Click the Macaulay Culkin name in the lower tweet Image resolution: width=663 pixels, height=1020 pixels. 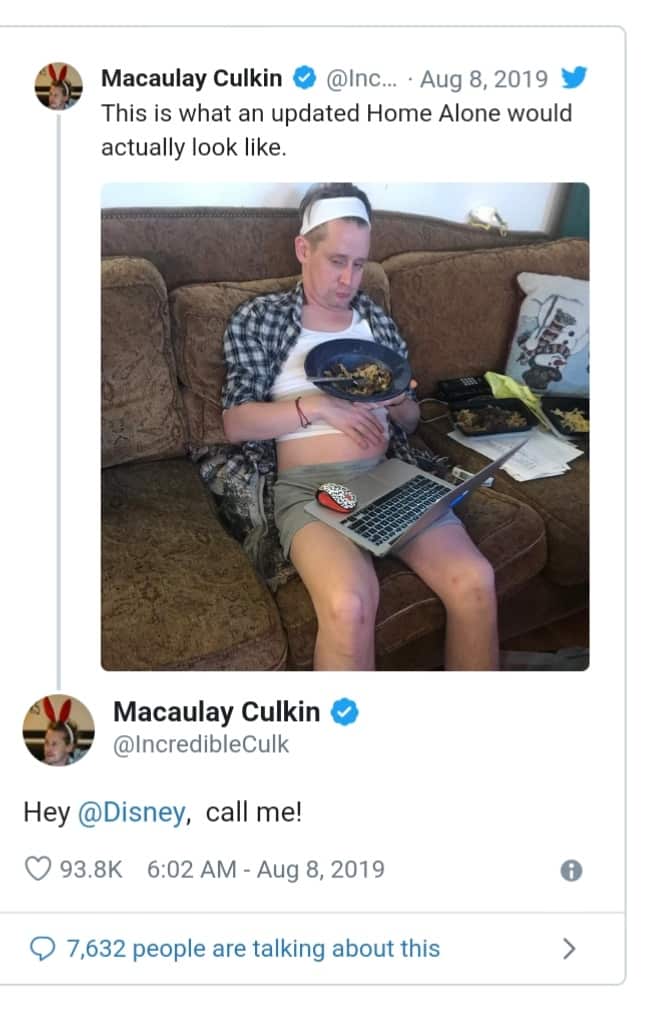point(217,712)
